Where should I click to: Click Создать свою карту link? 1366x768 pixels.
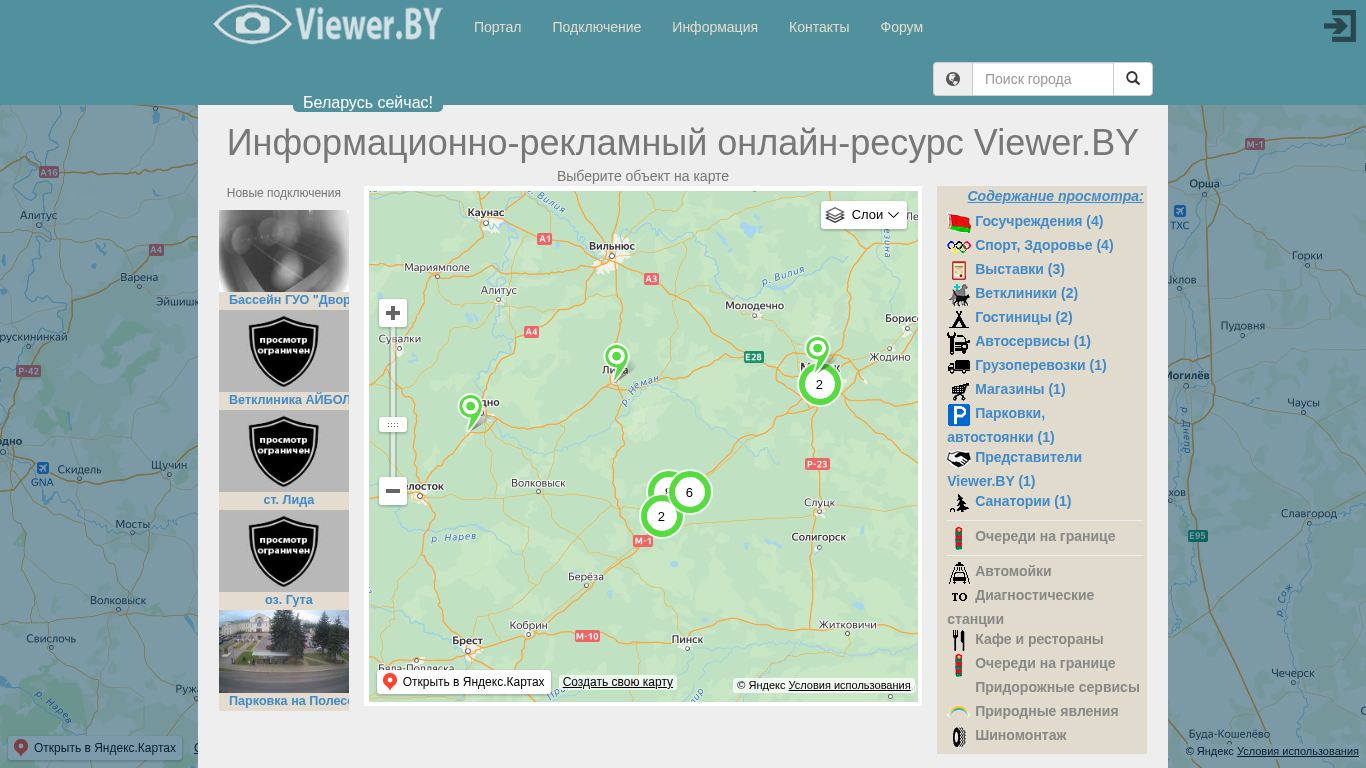click(x=617, y=682)
